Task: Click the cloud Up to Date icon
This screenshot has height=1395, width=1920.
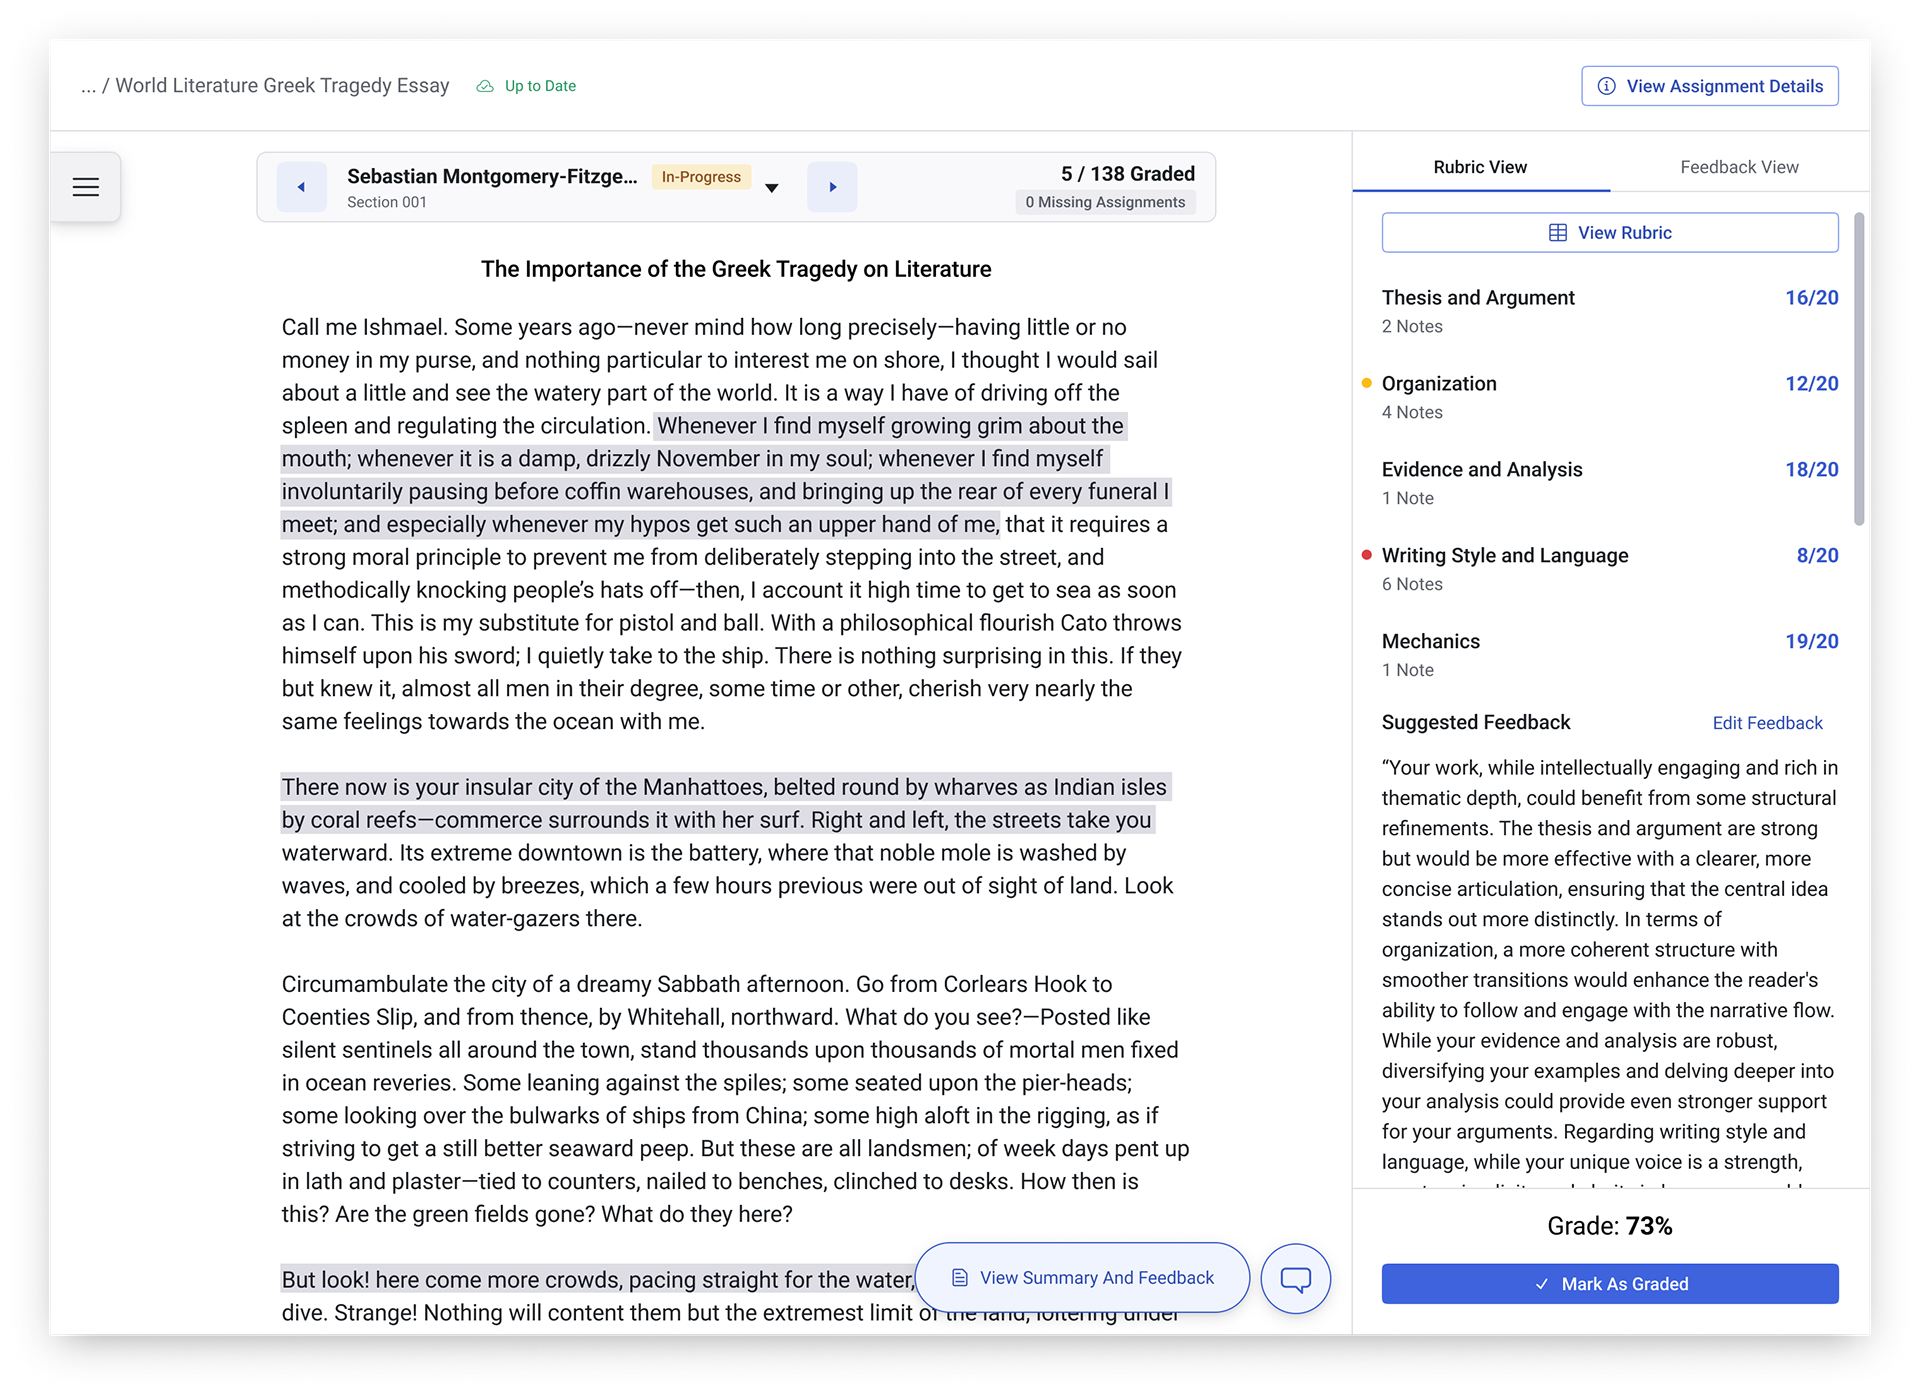Action: pos(485,86)
